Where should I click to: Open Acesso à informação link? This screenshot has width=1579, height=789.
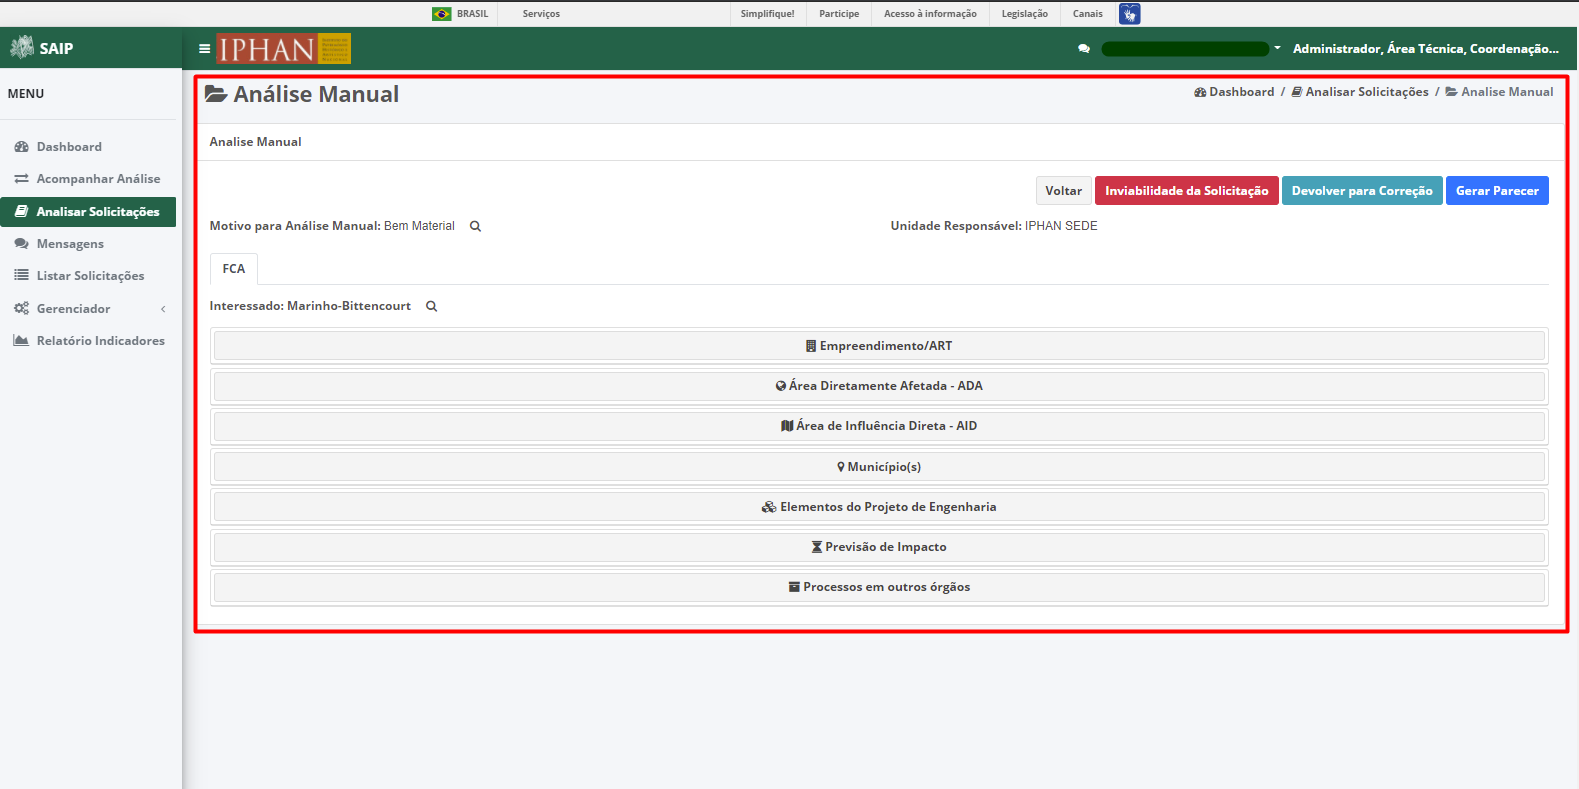tap(930, 14)
